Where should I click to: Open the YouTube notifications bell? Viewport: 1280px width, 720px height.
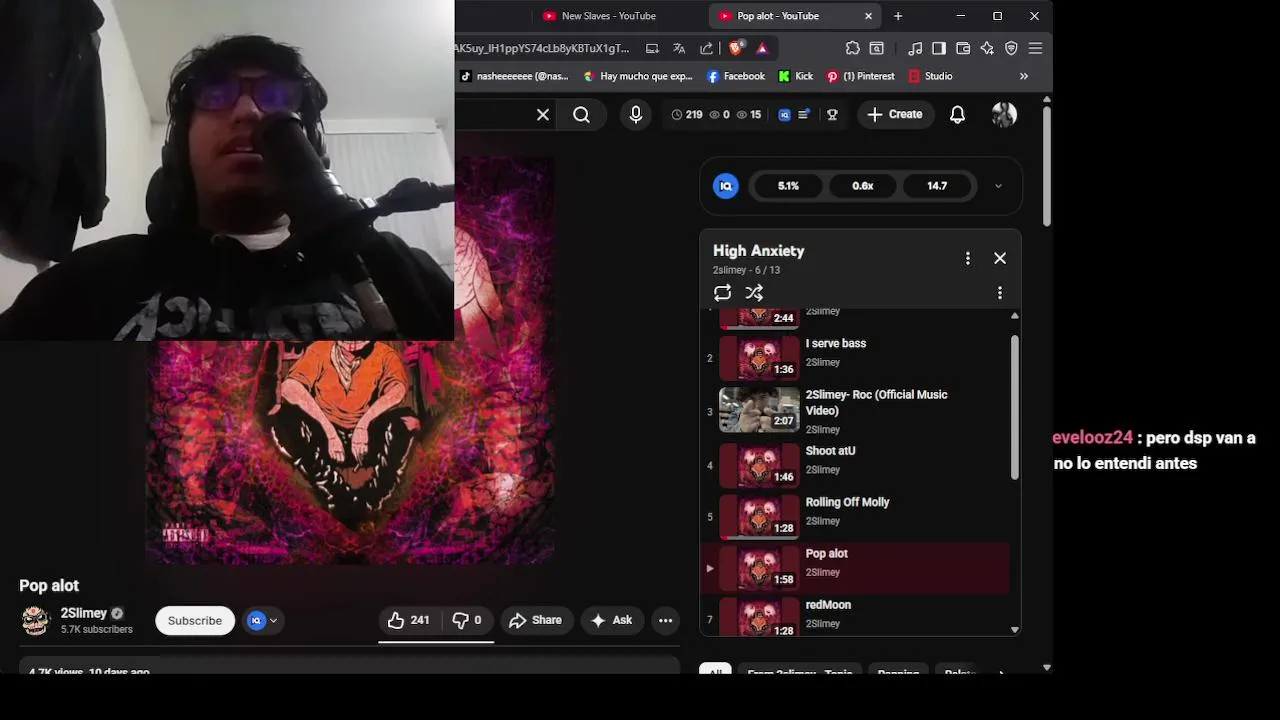[x=957, y=115]
